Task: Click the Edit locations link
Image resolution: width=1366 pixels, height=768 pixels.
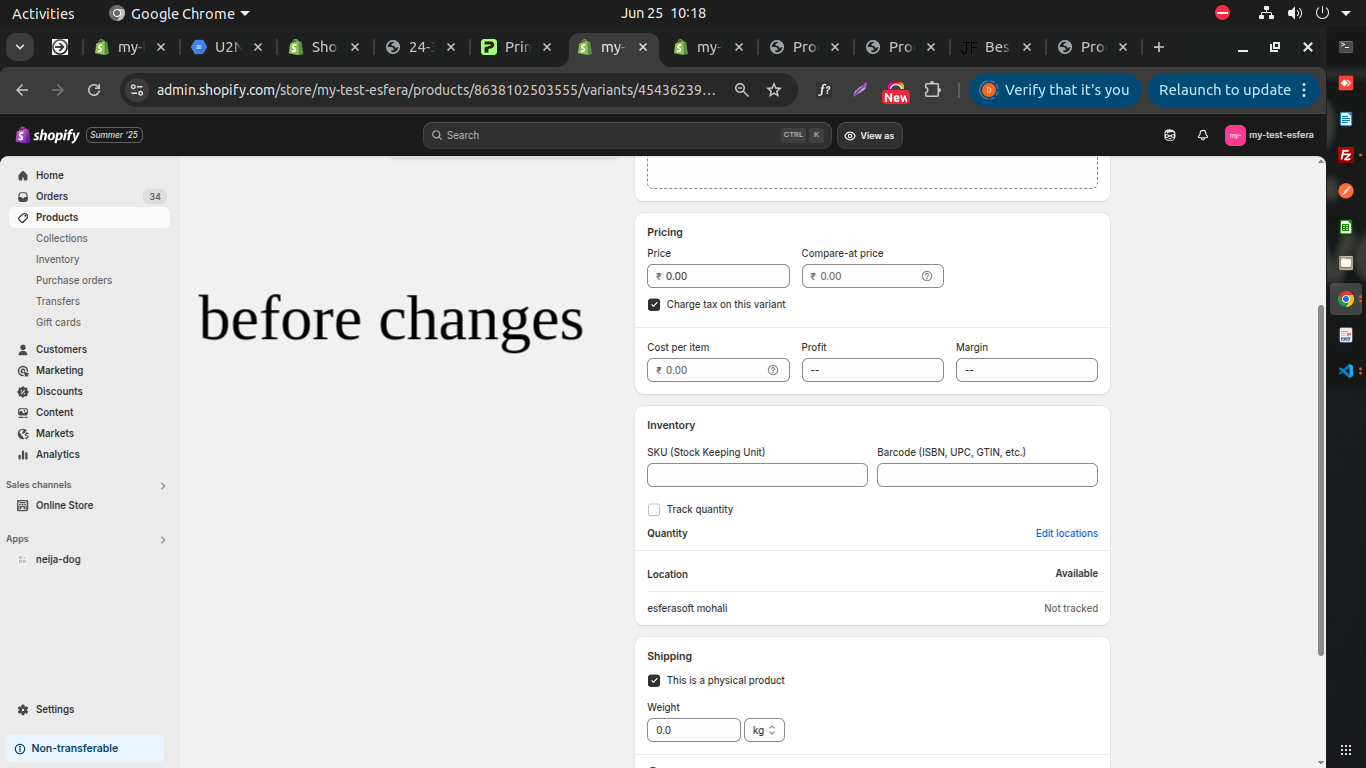Action: click(1066, 533)
